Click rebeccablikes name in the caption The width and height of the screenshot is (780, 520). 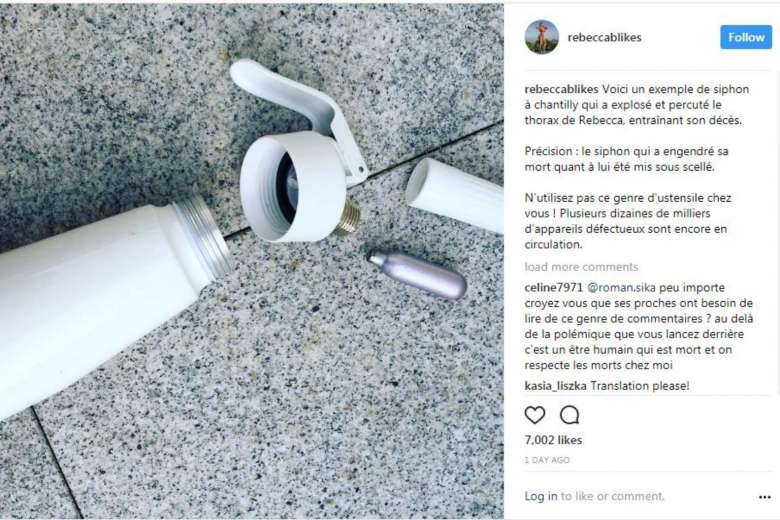tap(561, 90)
